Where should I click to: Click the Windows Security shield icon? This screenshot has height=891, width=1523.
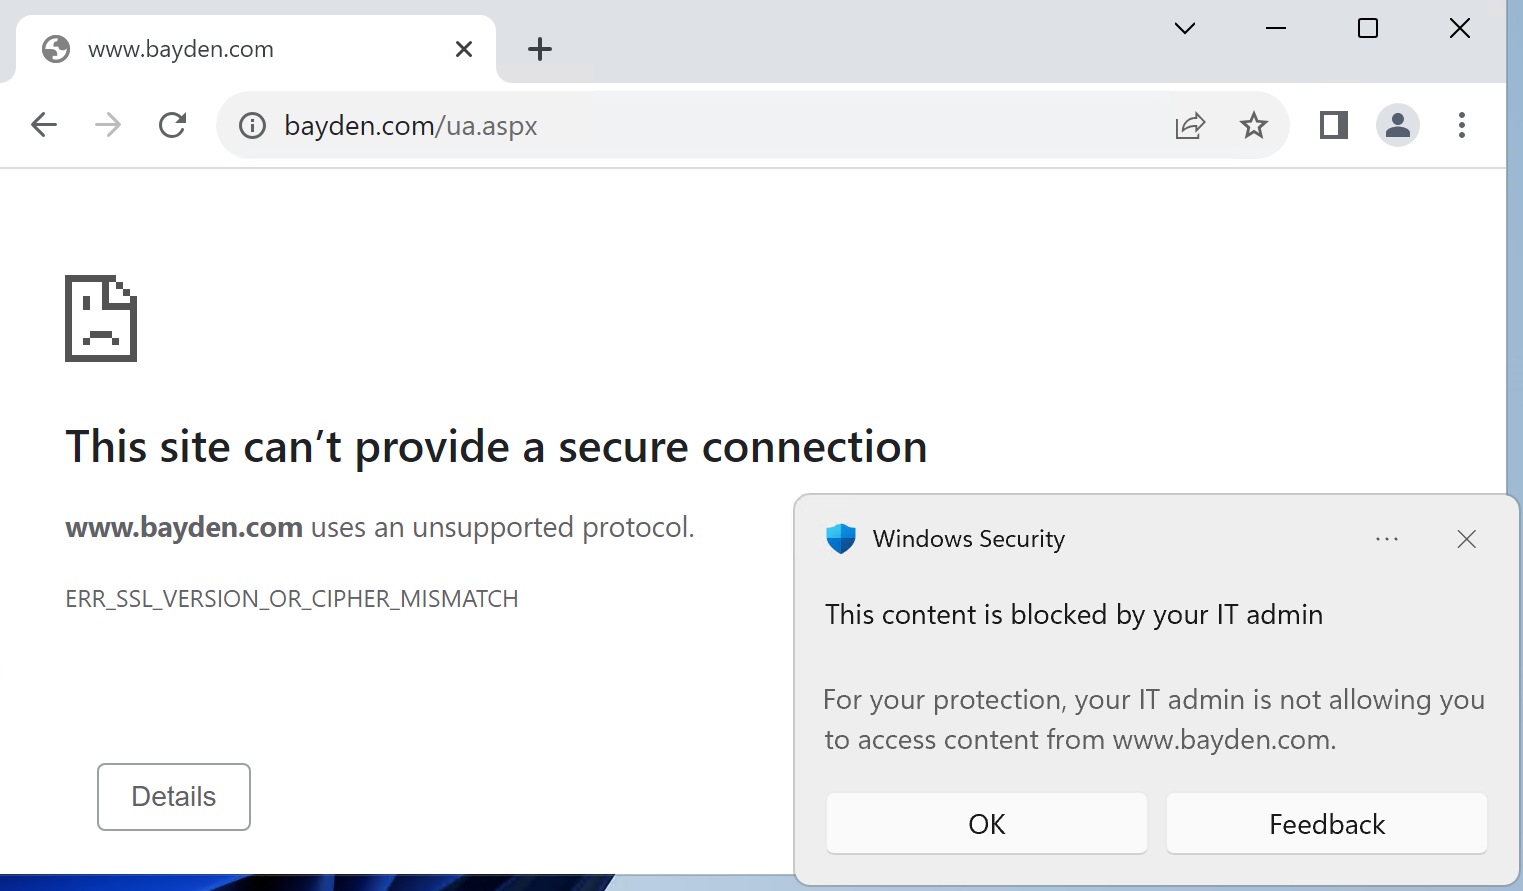click(841, 538)
